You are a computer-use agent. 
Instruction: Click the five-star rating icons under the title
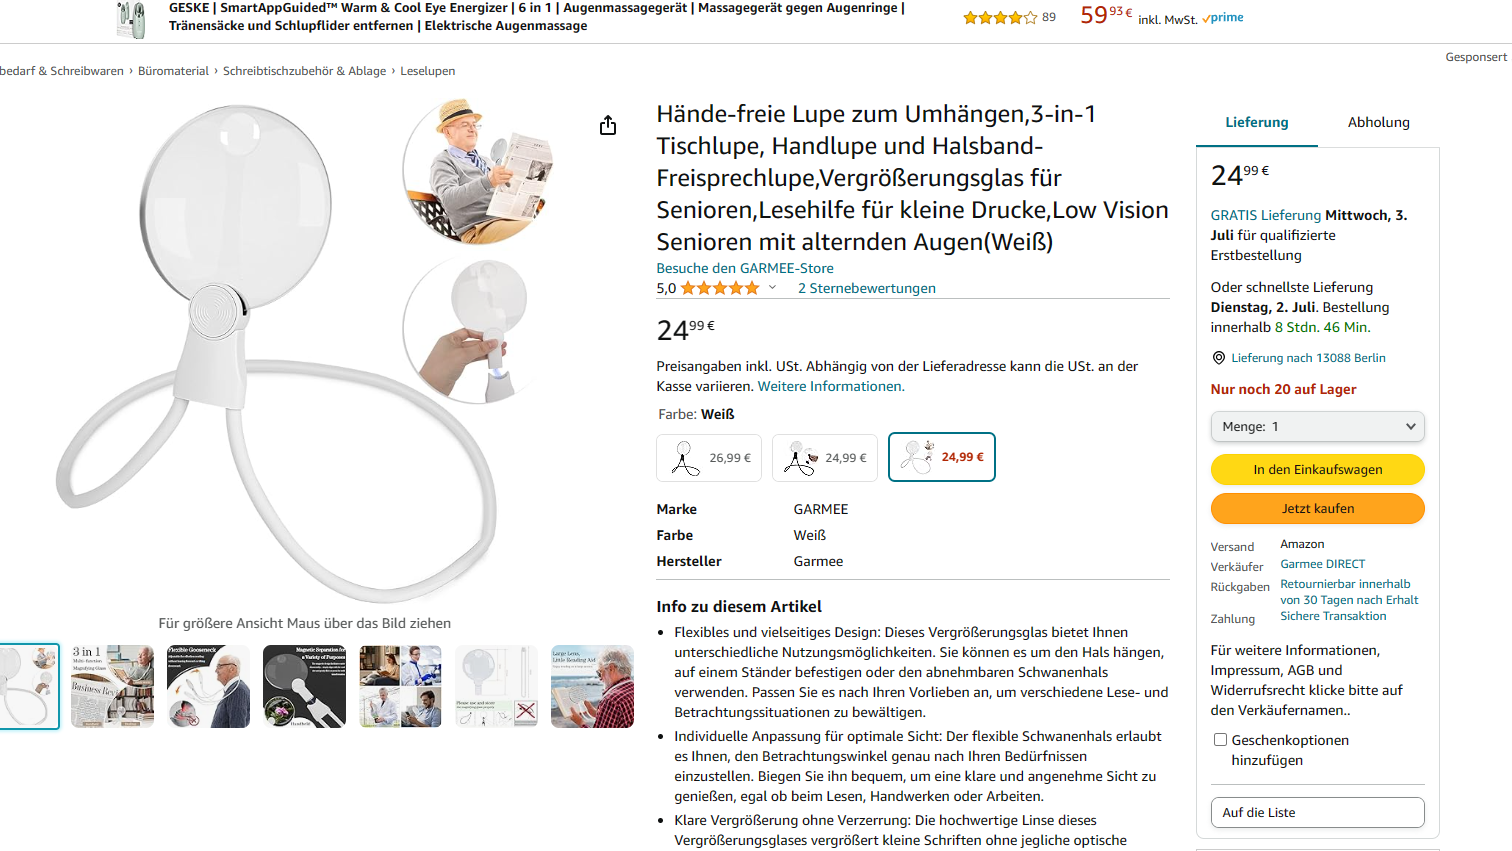[720, 288]
